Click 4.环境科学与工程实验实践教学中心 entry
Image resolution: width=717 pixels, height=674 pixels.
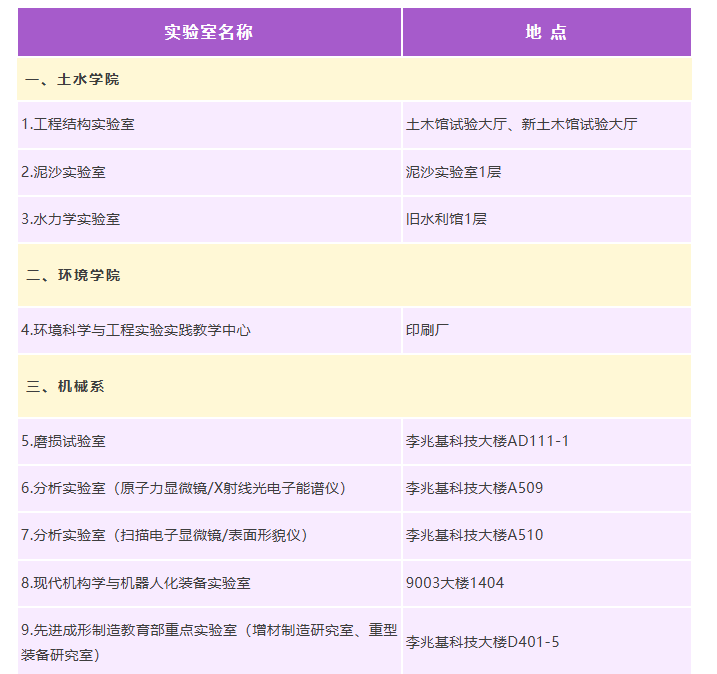(136, 329)
